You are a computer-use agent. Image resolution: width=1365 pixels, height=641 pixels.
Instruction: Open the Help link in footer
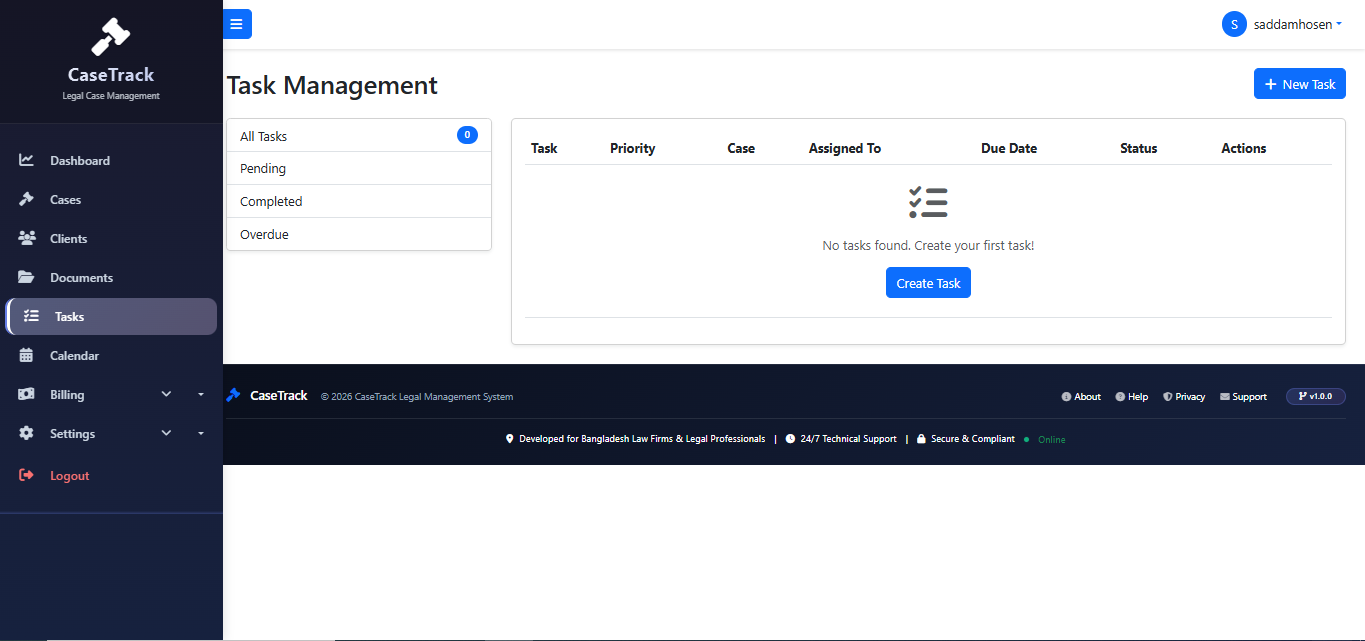point(1132,397)
